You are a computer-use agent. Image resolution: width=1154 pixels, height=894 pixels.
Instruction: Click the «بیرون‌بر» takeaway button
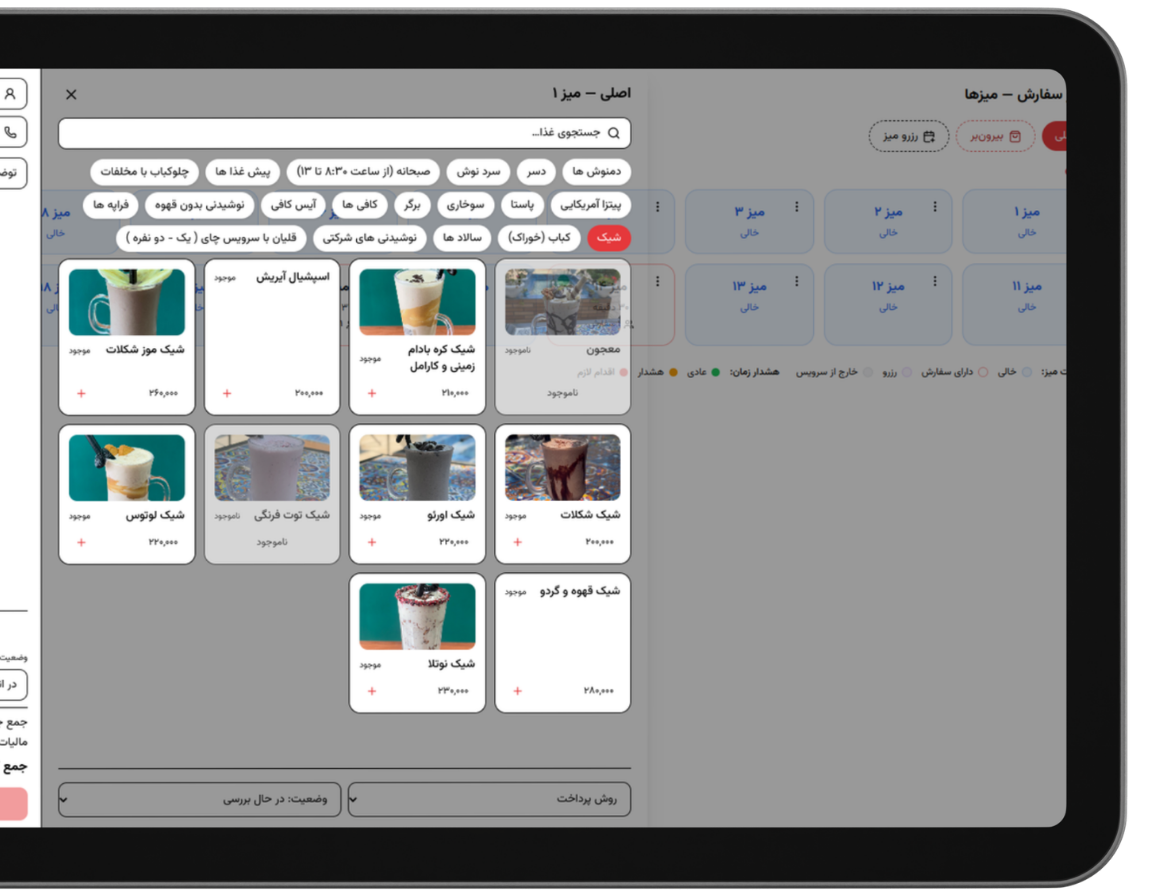point(996,136)
